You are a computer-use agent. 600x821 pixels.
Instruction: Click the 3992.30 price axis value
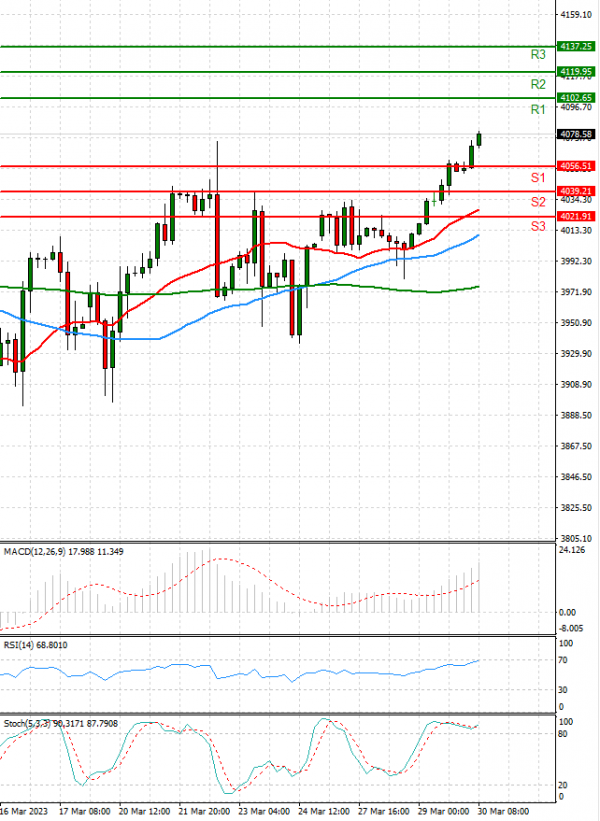click(576, 261)
